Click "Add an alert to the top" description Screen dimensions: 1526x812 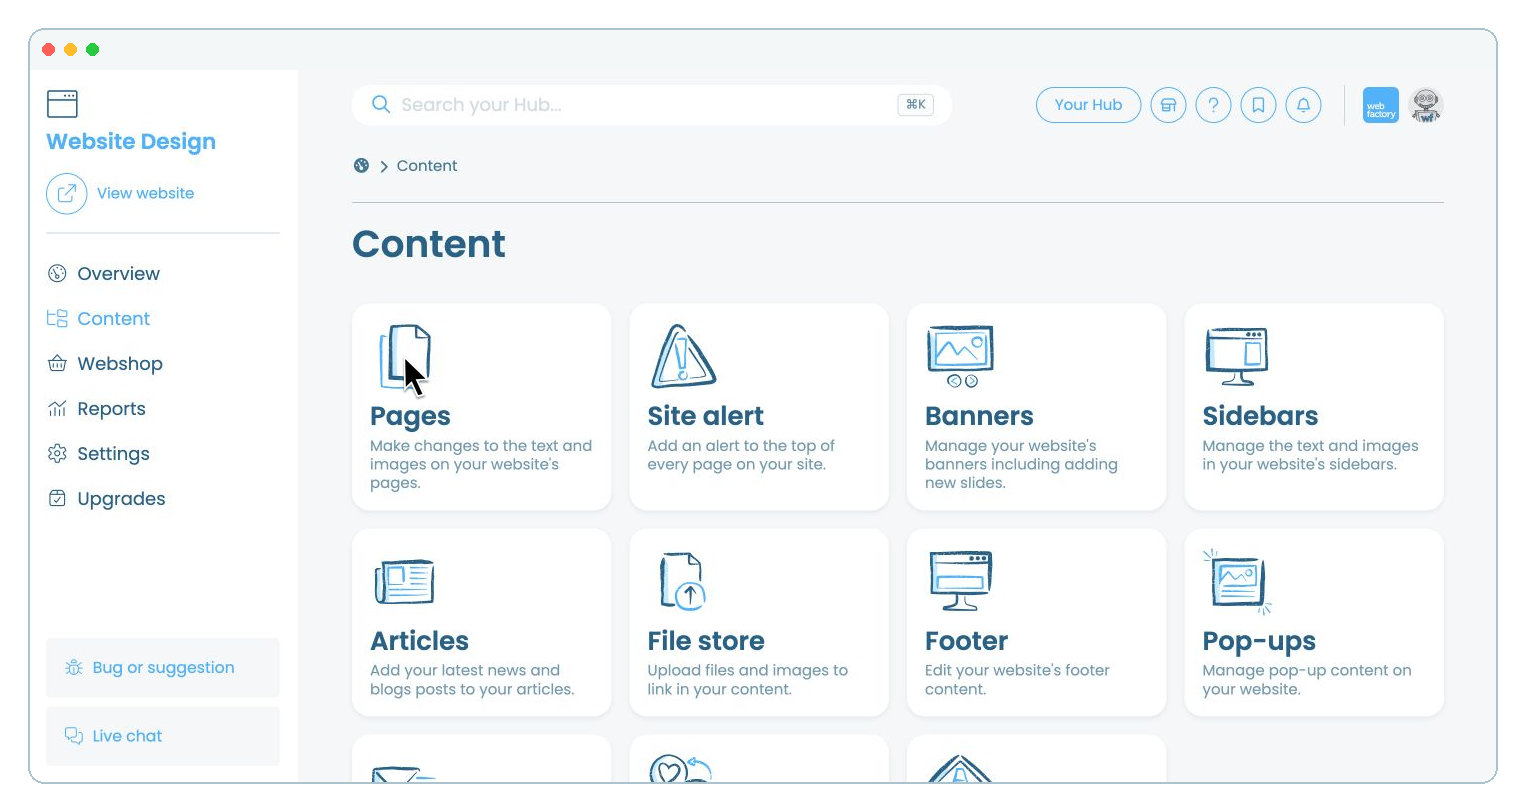tap(741, 455)
